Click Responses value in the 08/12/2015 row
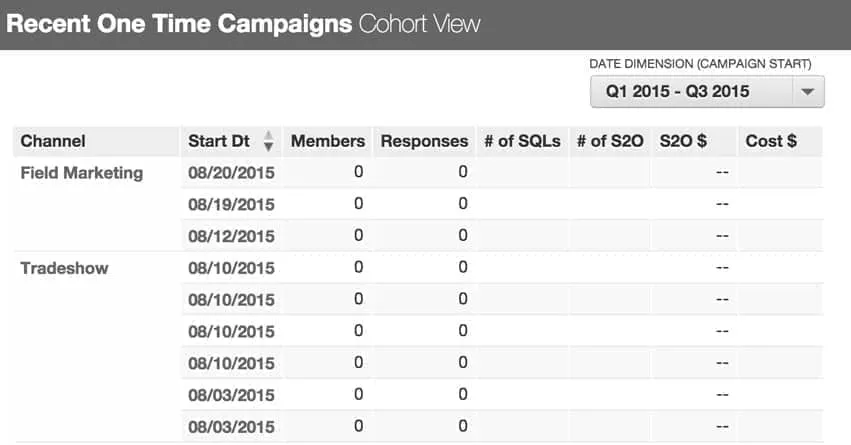This screenshot has width=851, height=445. click(463, 236)
